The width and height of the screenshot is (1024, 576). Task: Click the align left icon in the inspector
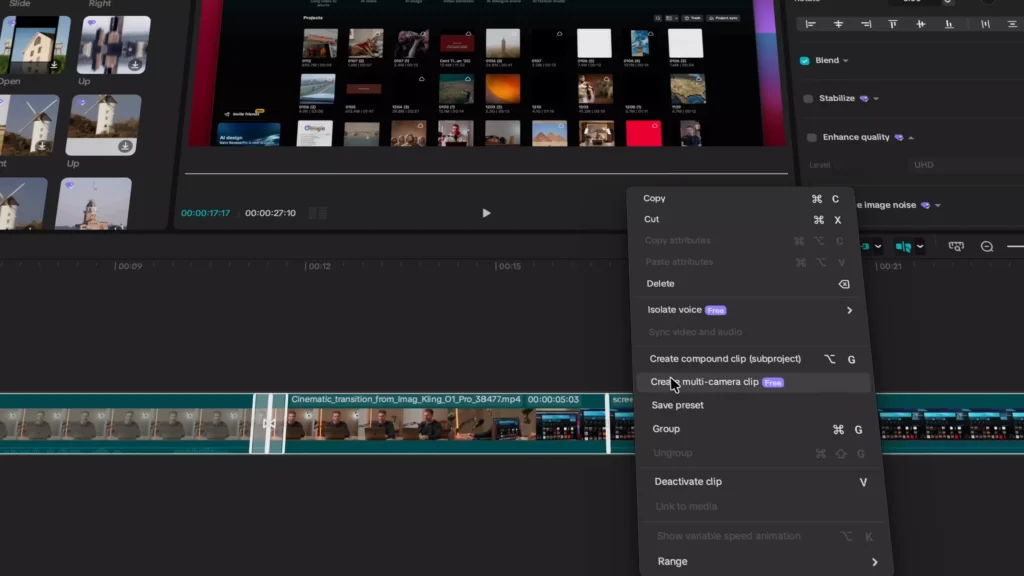point(810,24)
